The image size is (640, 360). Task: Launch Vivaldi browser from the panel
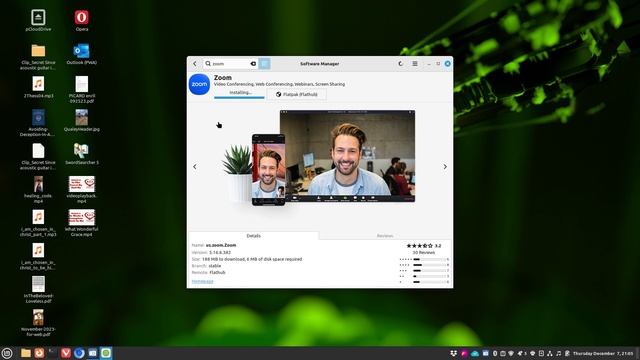click(66, 353)
